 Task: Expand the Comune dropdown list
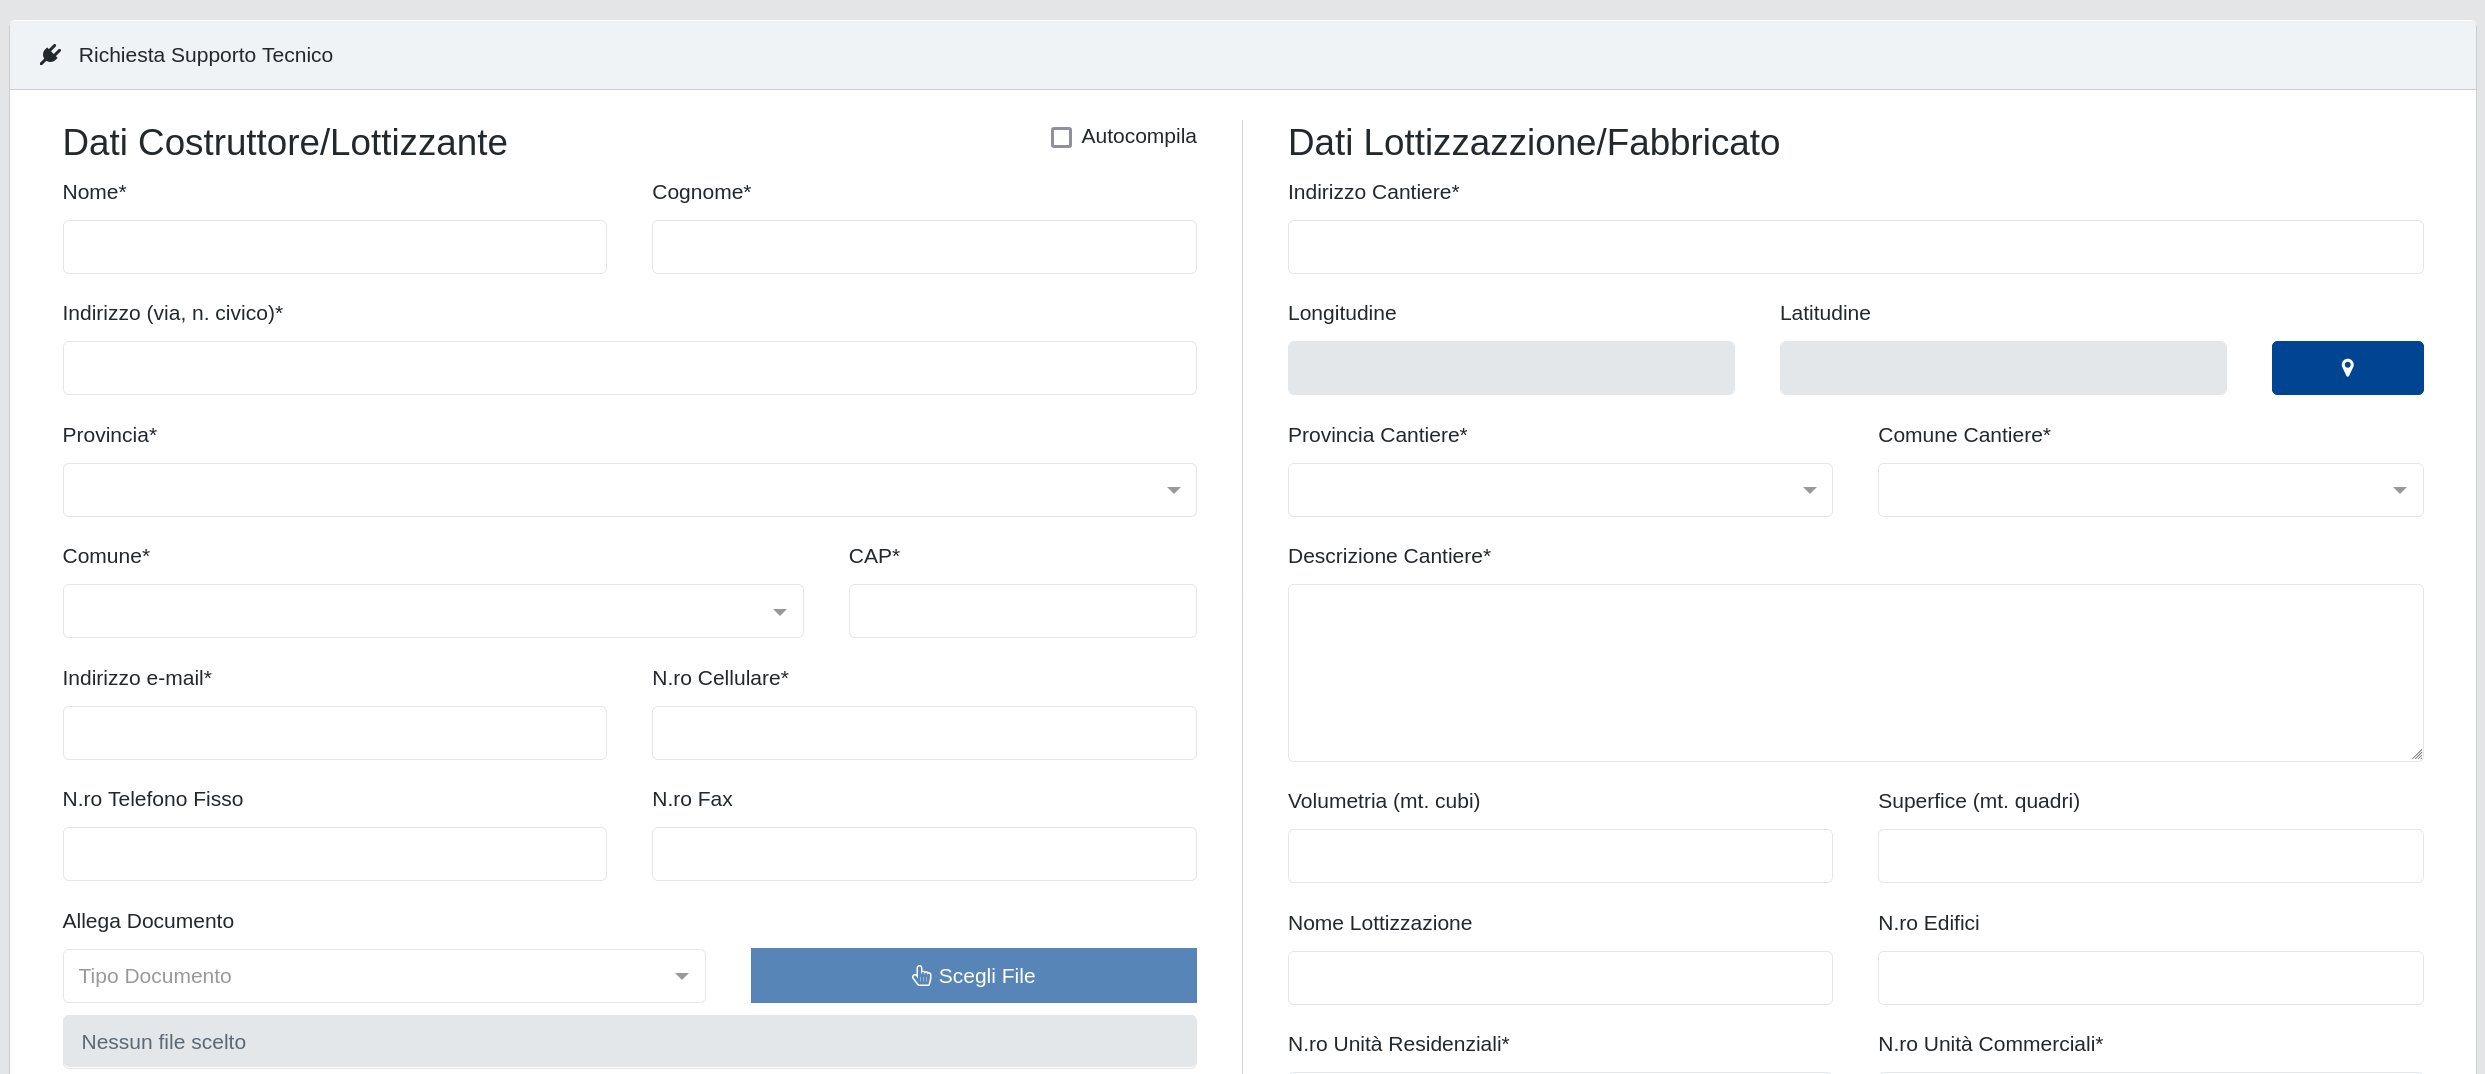(432, 611)
